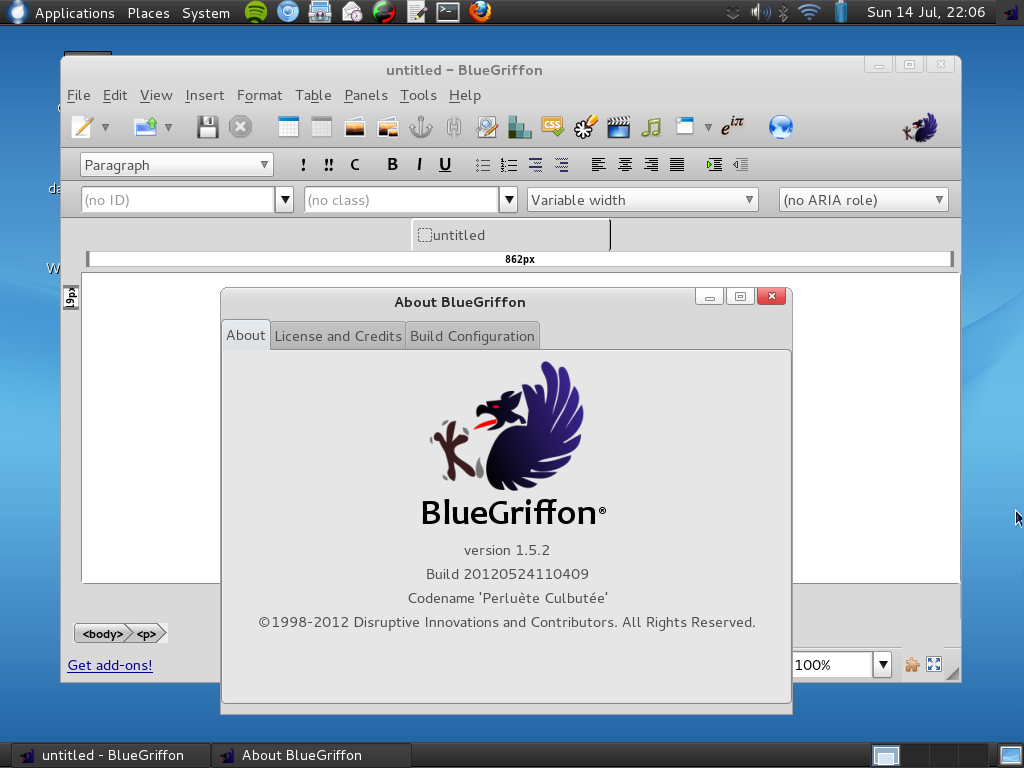Open the CSS stylesheet editor icon
The width and height of the screenshot is (1024, 768).
[x=552, y=126]
